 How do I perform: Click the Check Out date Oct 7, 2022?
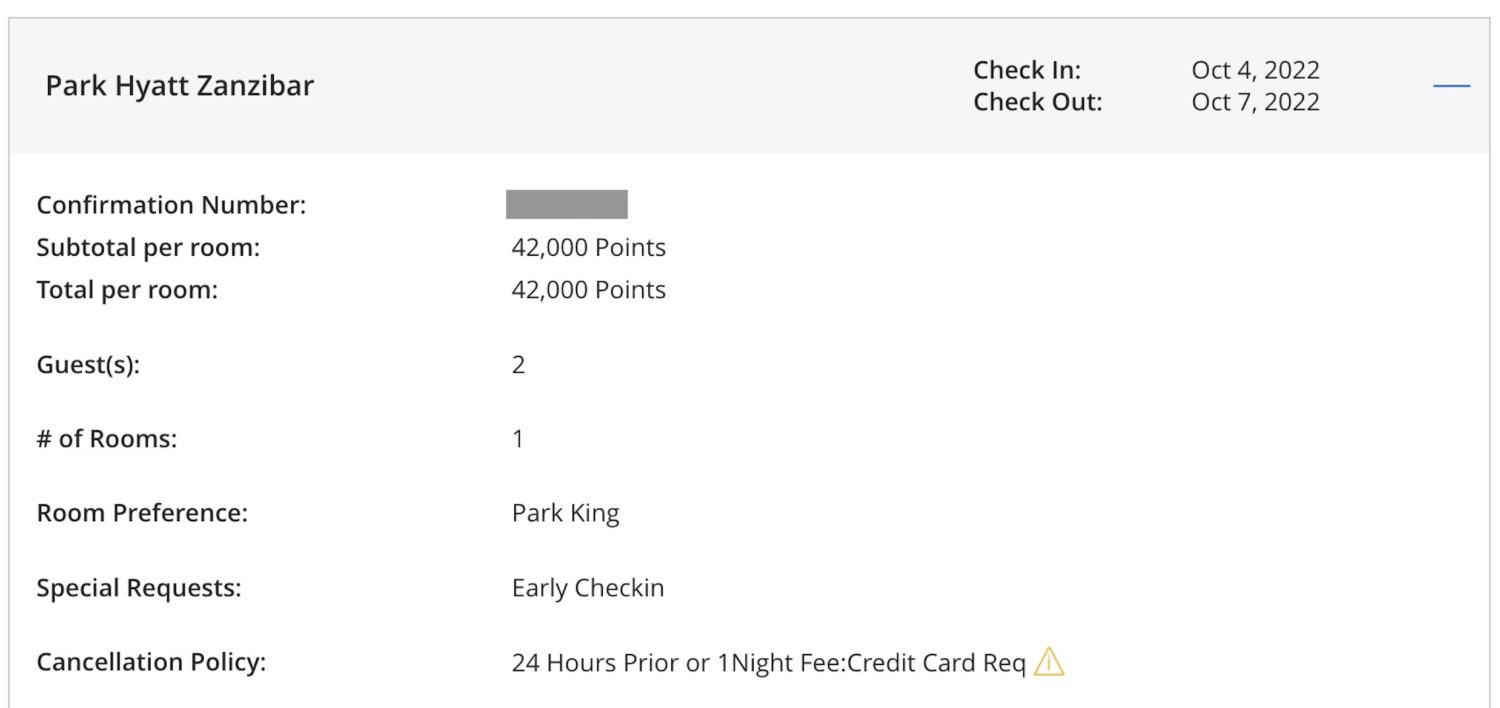[1255, 101]
